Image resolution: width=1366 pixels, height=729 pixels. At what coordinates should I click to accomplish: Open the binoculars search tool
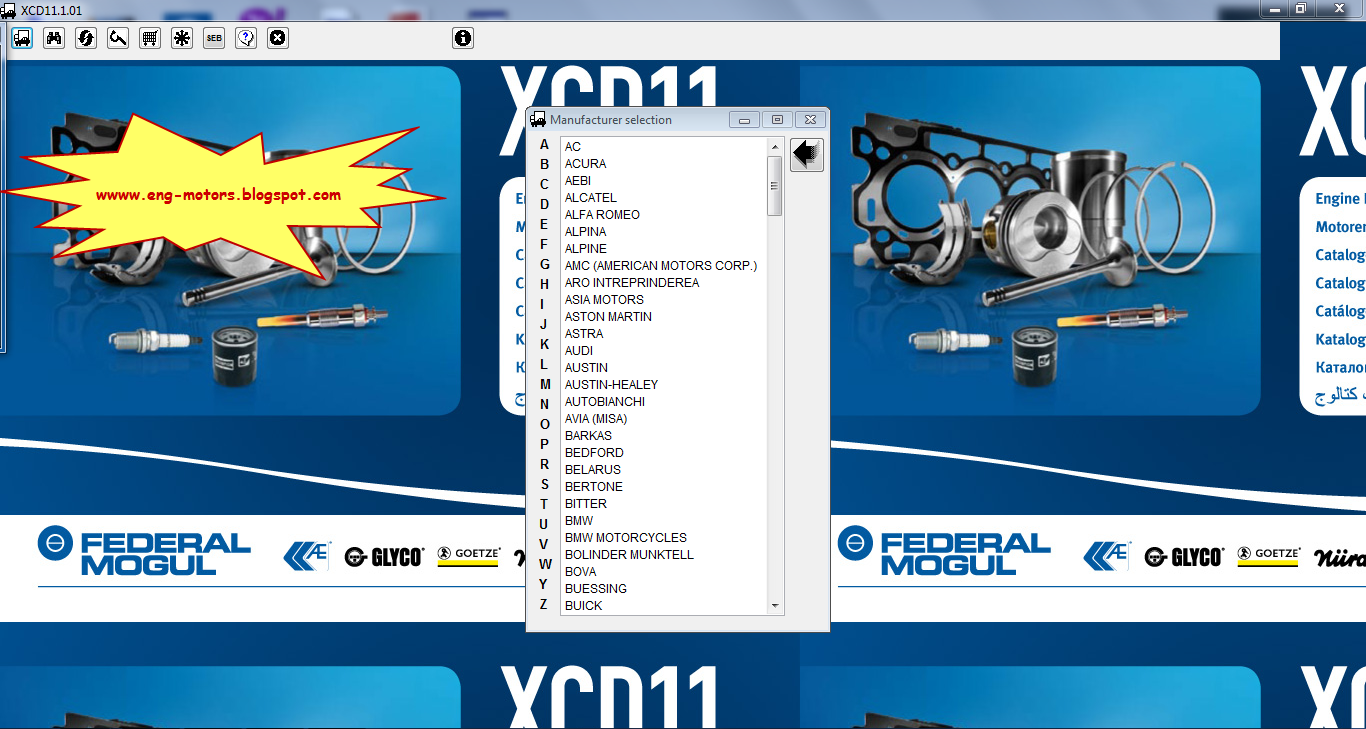tap(53, 38)
